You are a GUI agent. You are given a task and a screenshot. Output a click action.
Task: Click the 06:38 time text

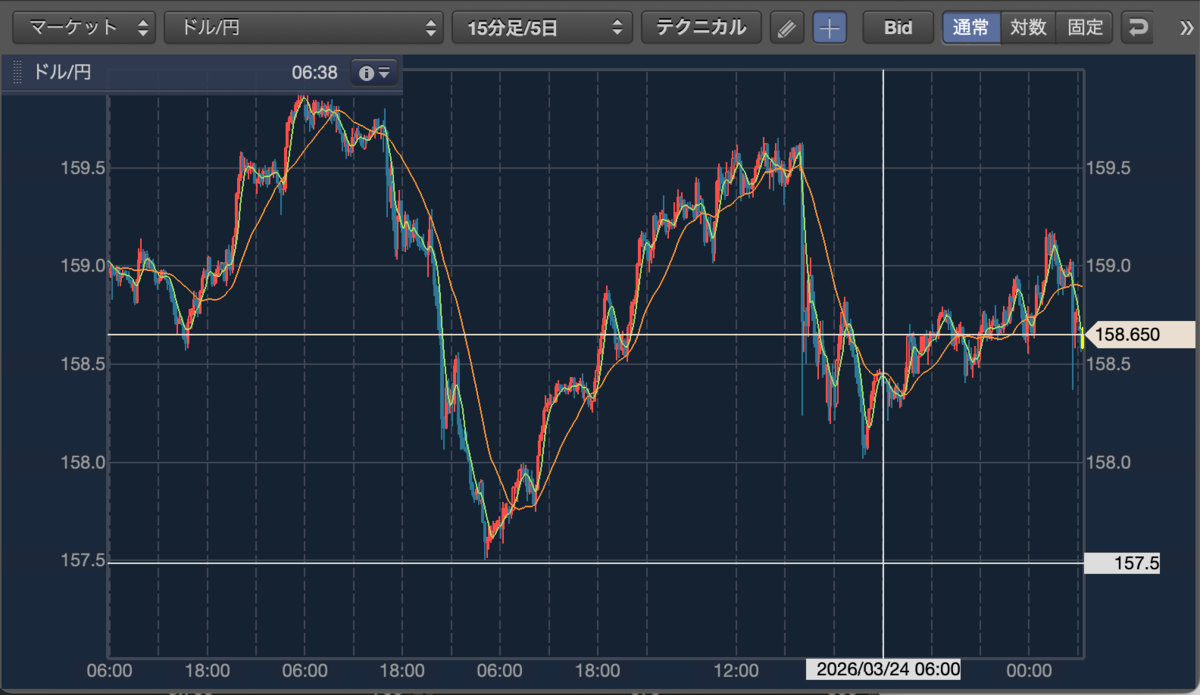pos(314,73)
